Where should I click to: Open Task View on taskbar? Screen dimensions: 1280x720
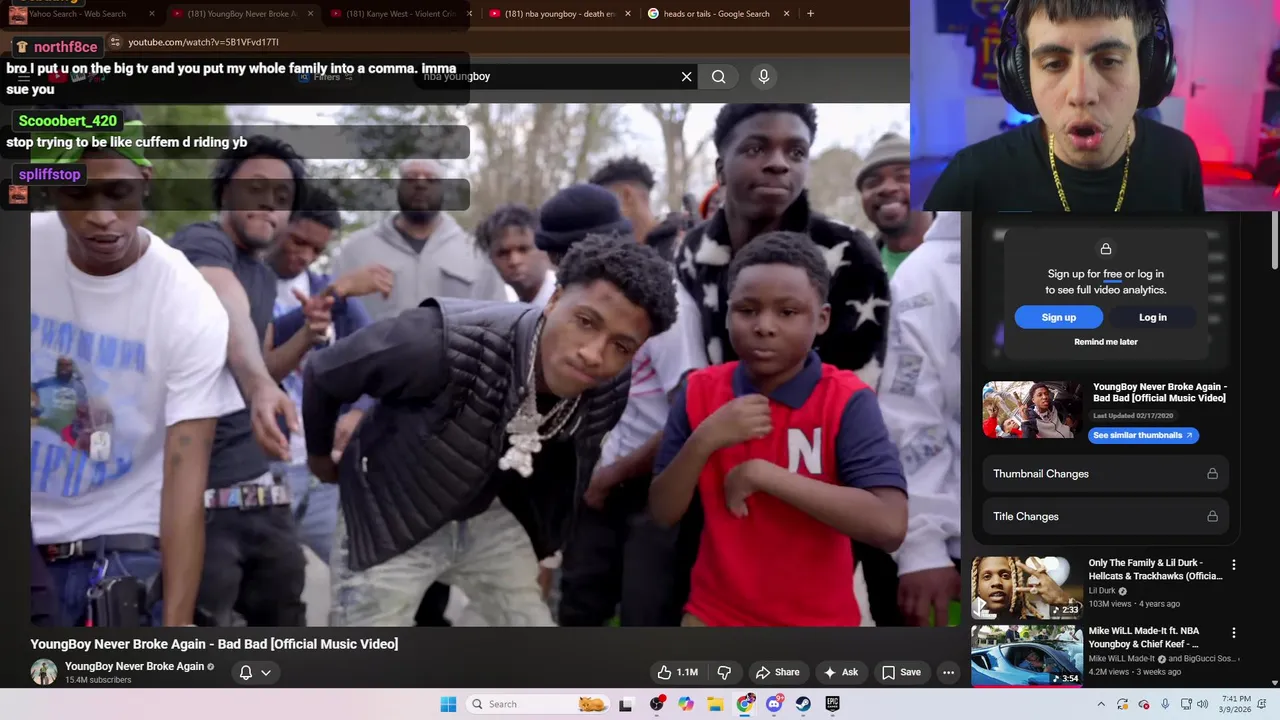click(626, 704)
